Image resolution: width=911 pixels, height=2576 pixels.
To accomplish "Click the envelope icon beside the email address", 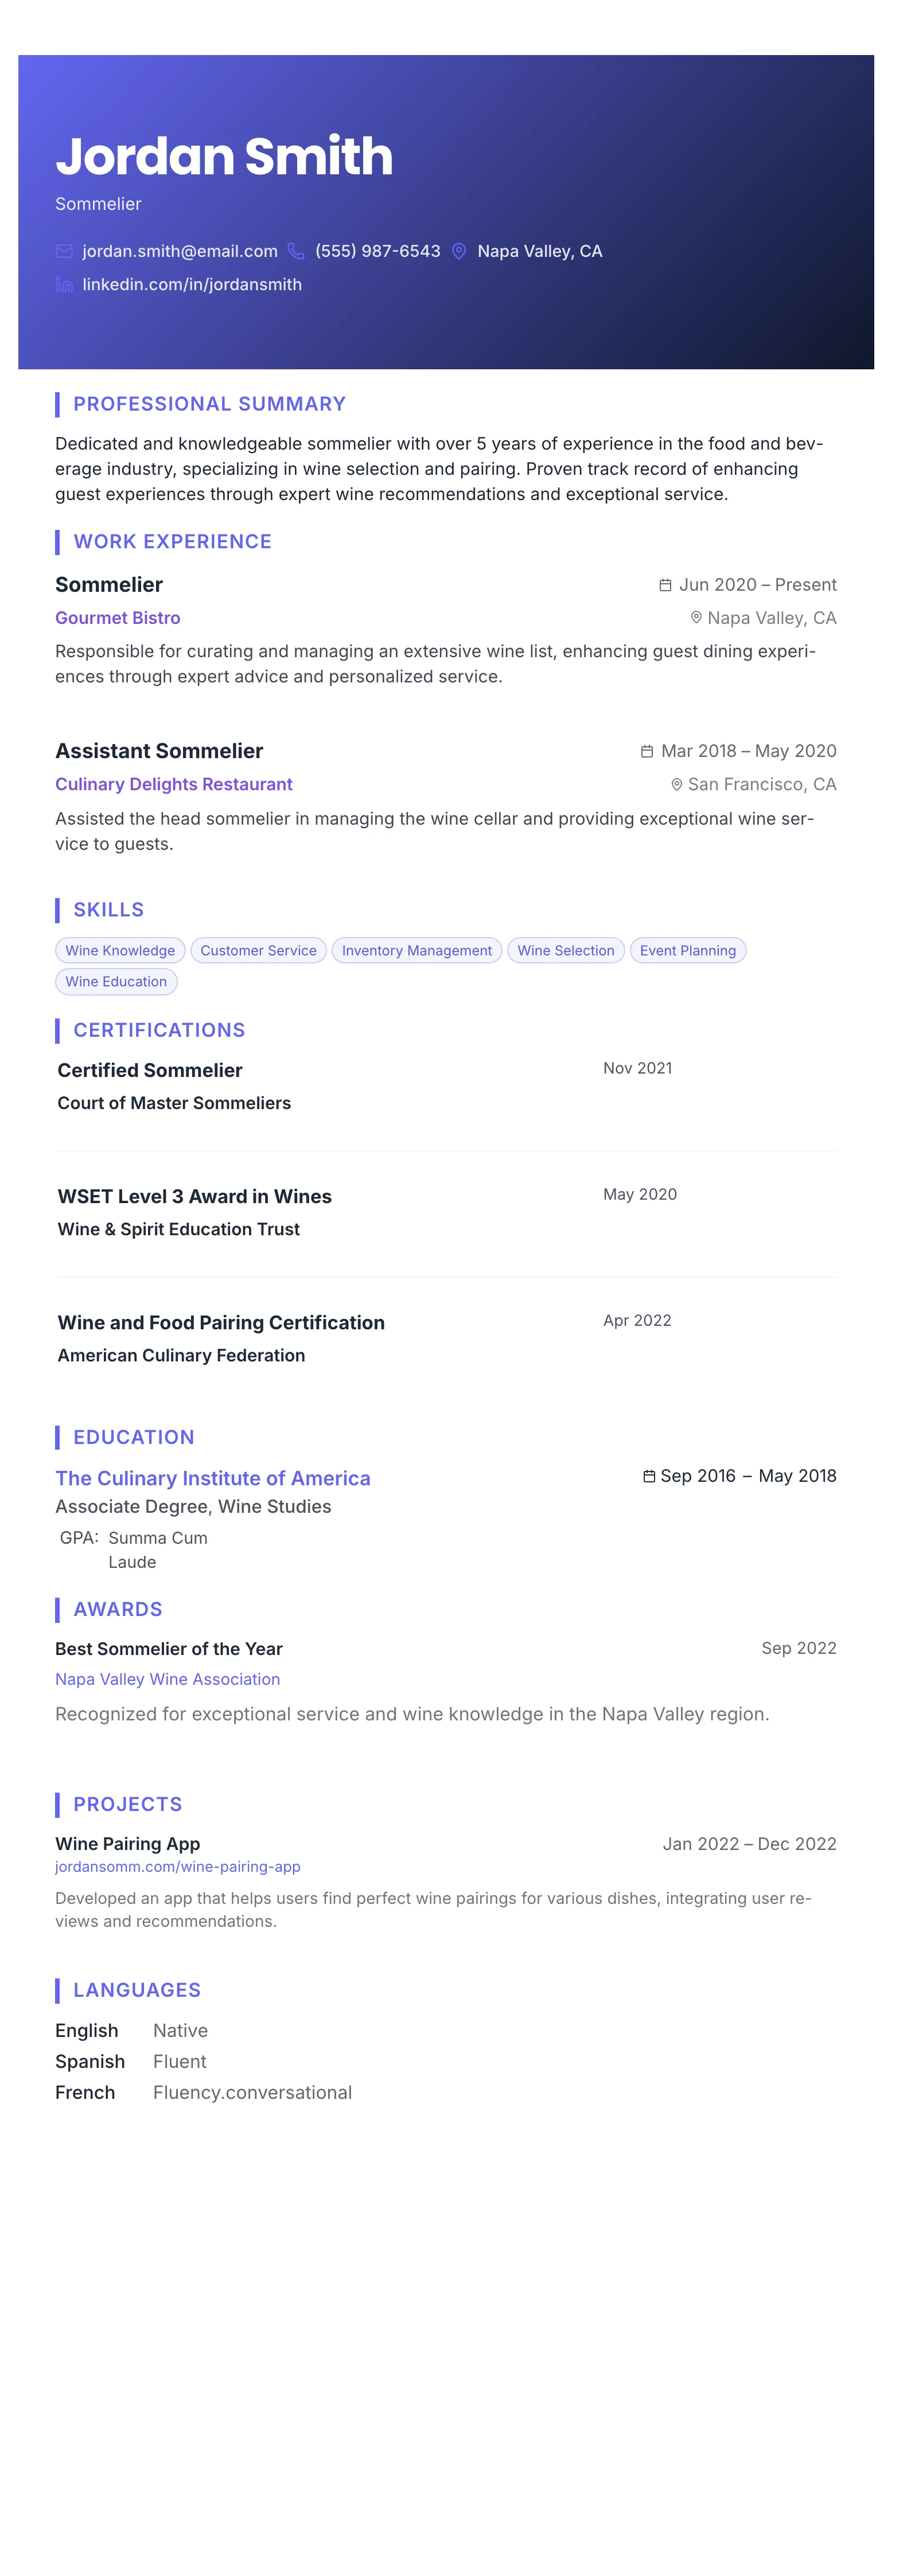I will click(x=64, y=251).
